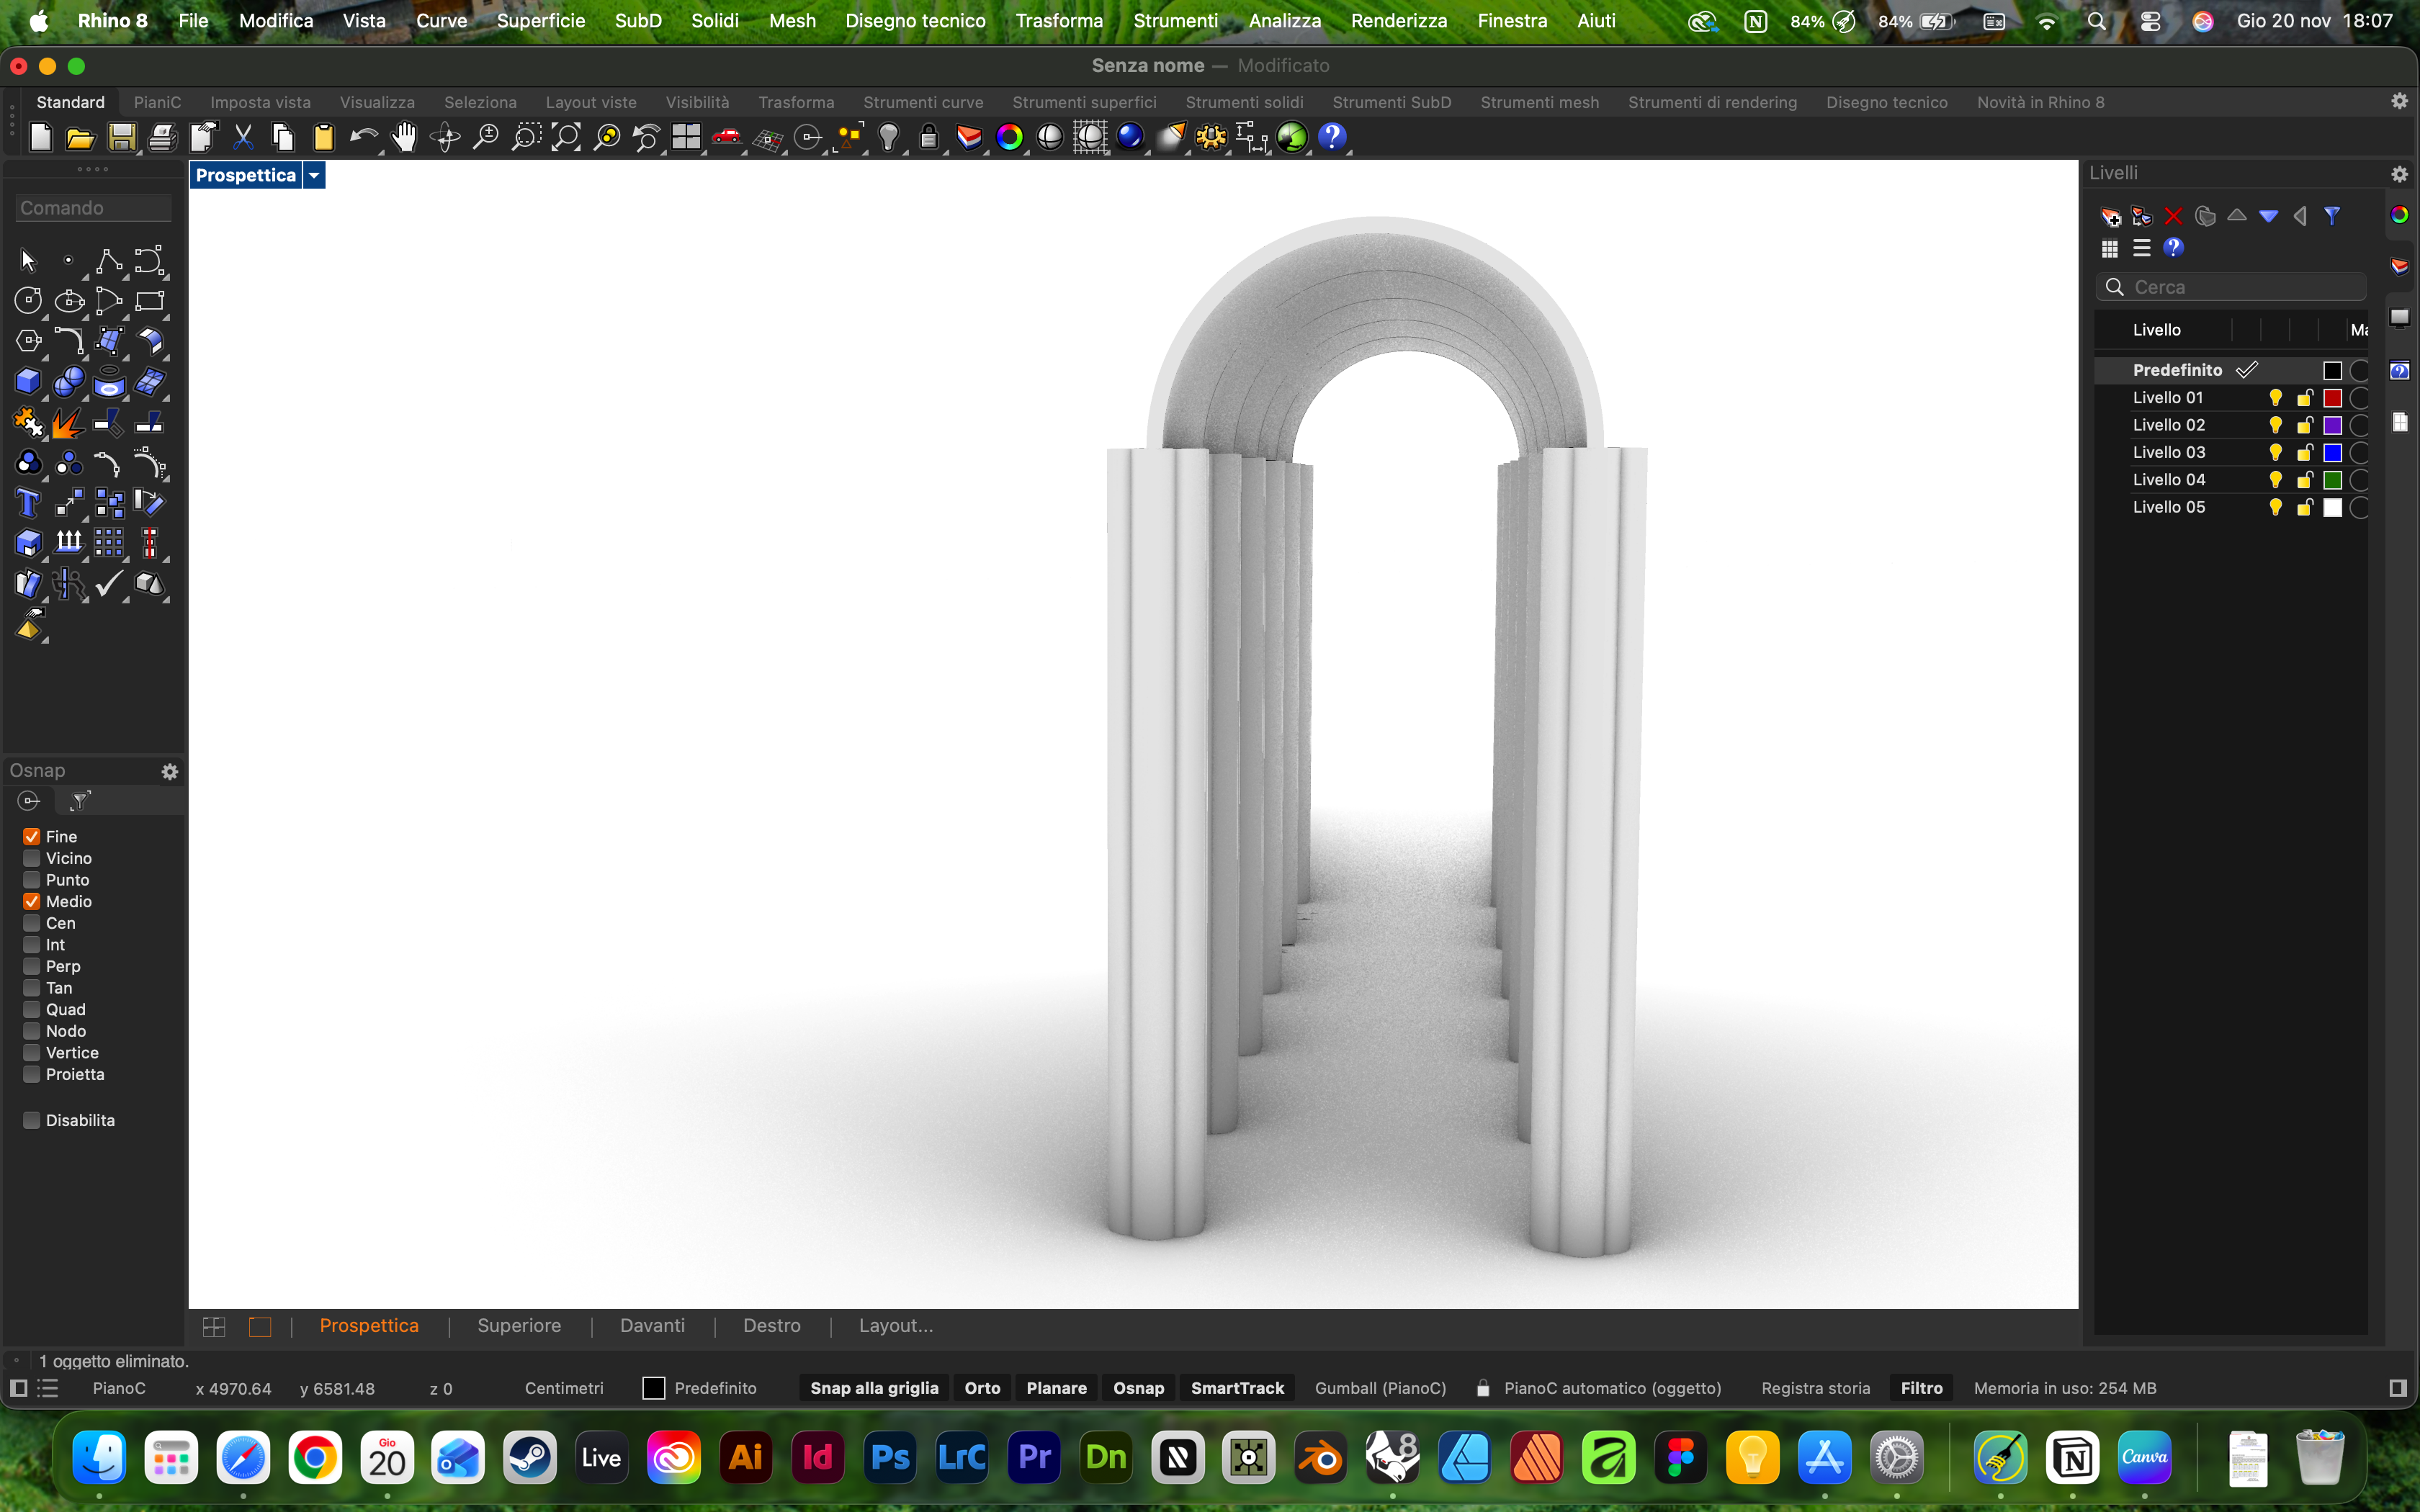Delete the selected layer with red X icon

click(2174, 215)
